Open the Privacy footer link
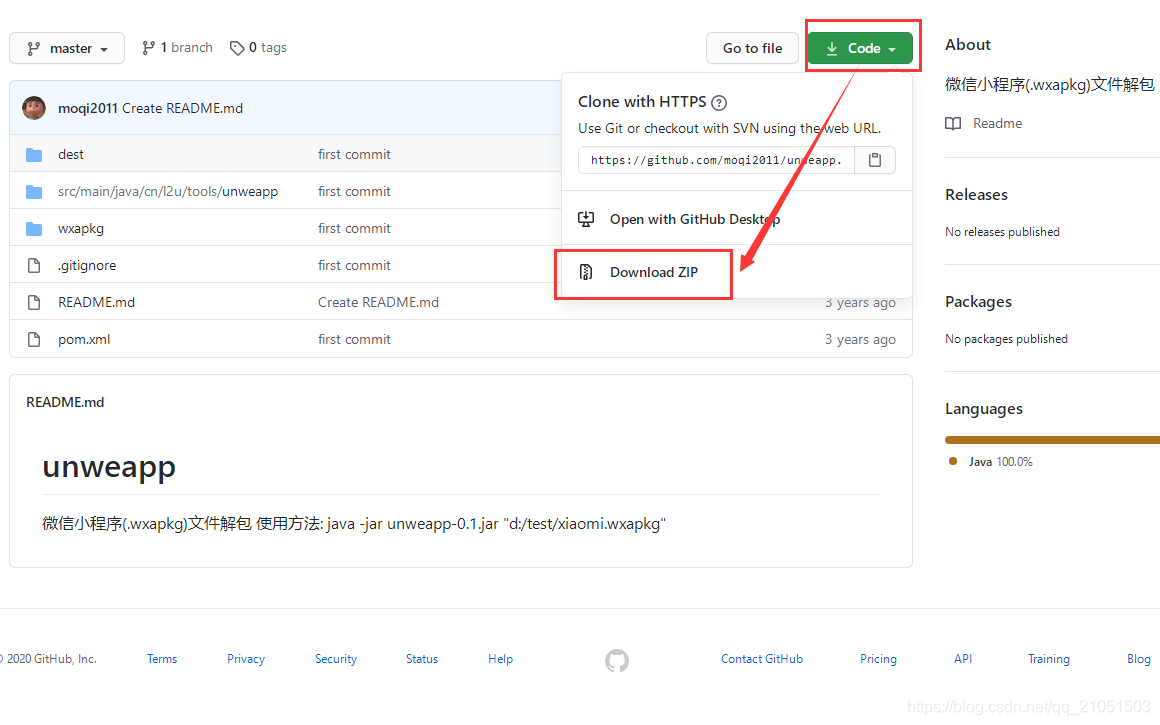 point(246,658)
